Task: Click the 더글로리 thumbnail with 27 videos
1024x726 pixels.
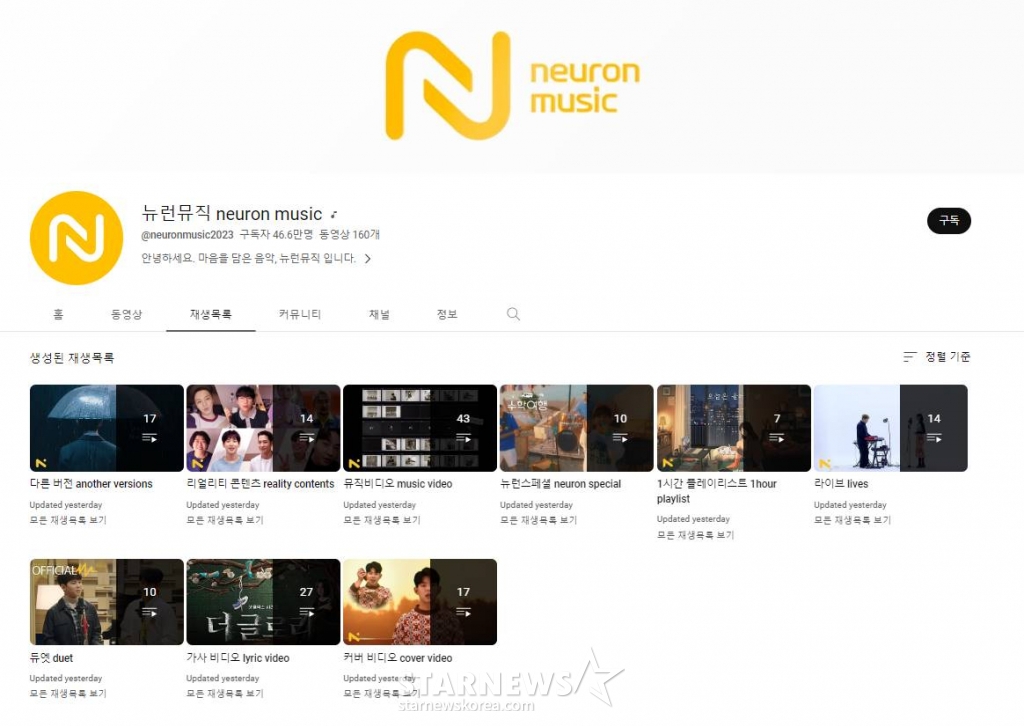Action: 263,601
